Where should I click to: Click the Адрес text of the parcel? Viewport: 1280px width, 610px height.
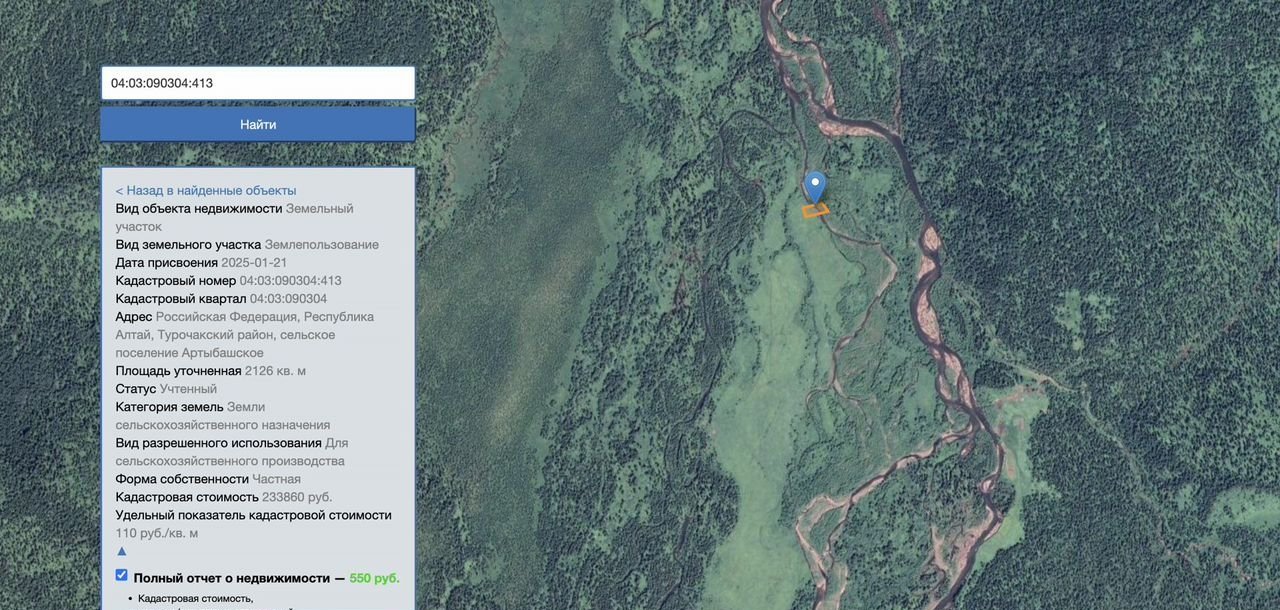coord(245,335)
